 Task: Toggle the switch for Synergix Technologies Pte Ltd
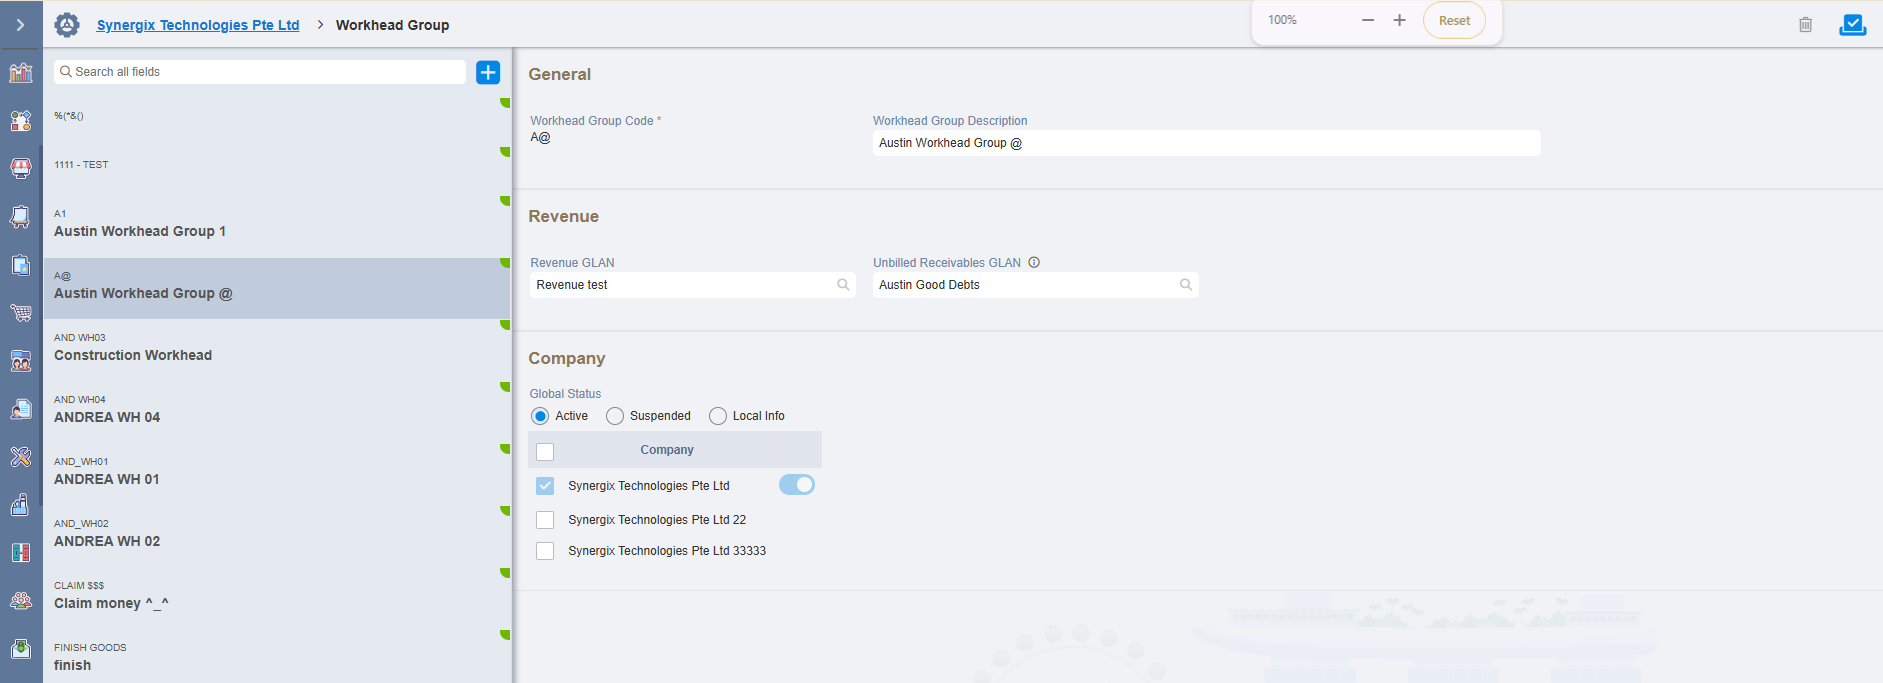[797, 485]
